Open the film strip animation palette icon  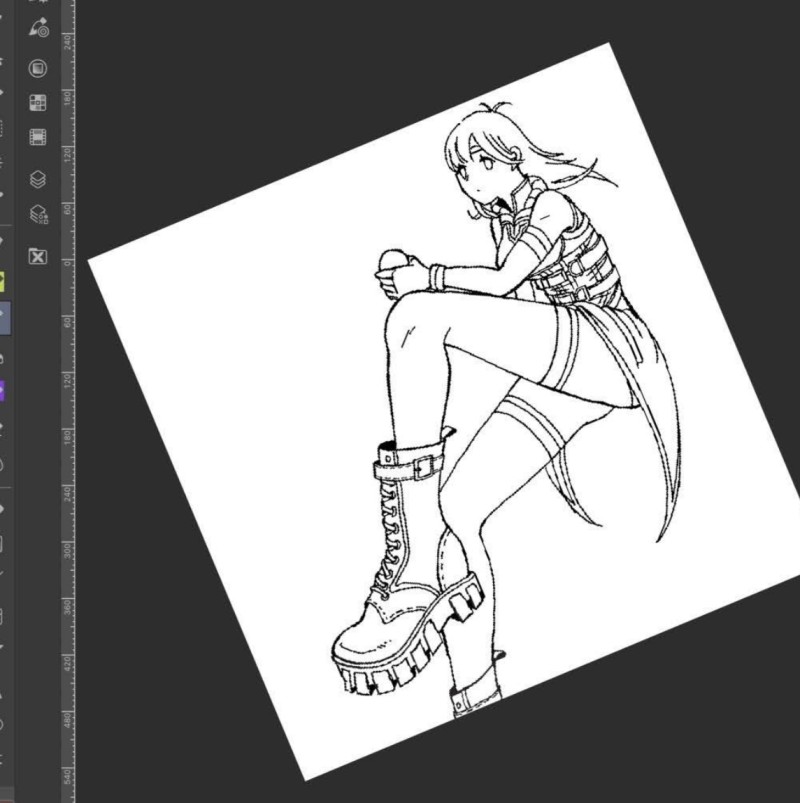coord(38,137)
